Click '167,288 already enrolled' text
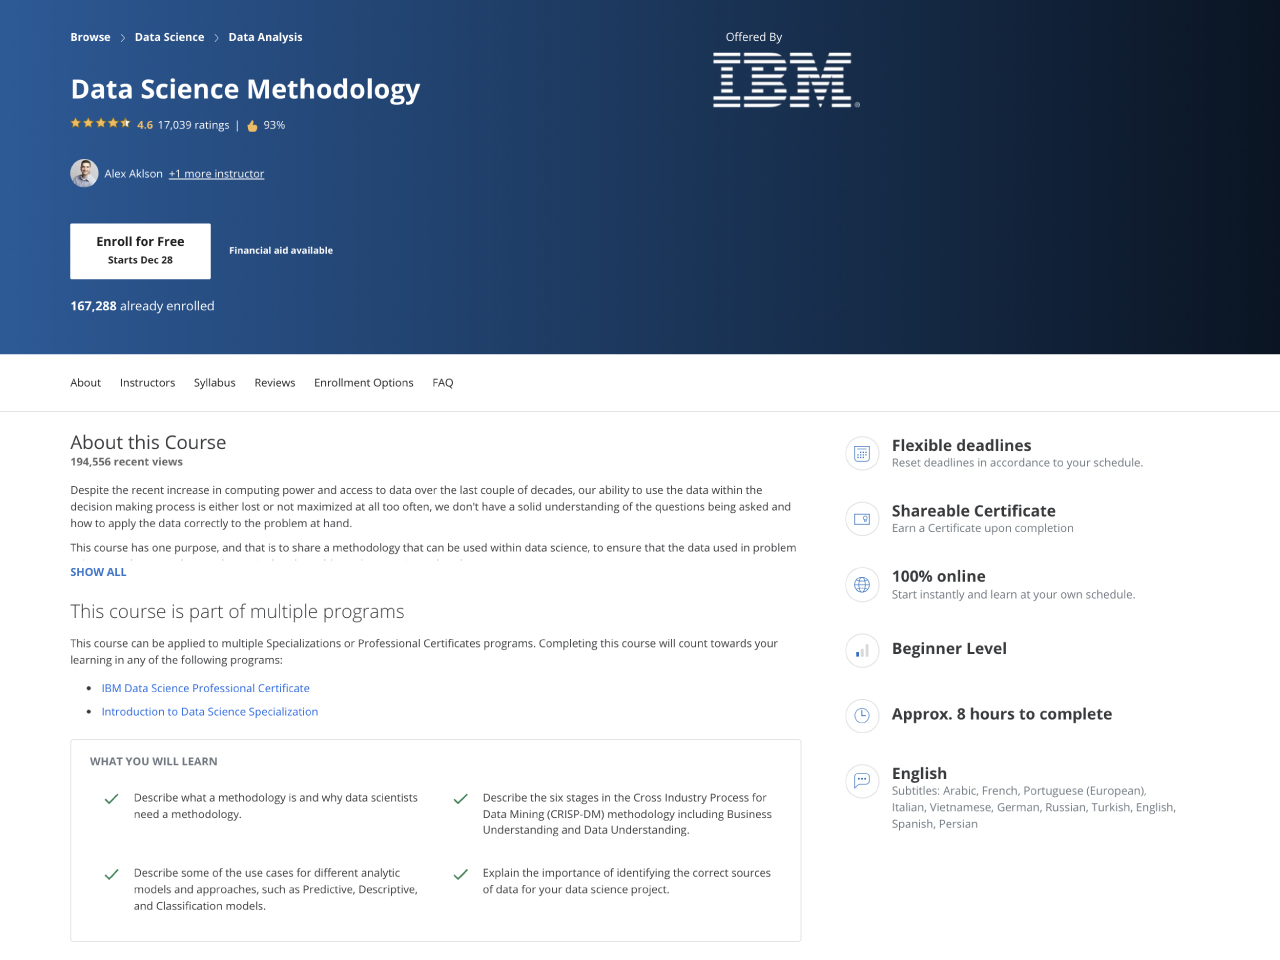 [x=142, y=306]
